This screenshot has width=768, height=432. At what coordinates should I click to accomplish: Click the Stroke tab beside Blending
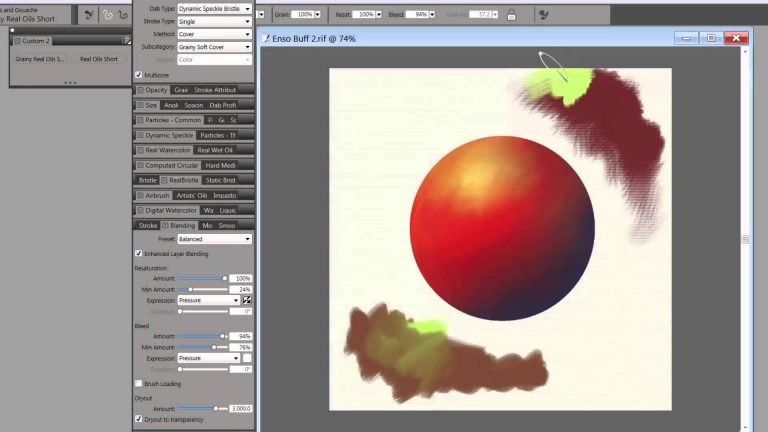pos(147,226)
